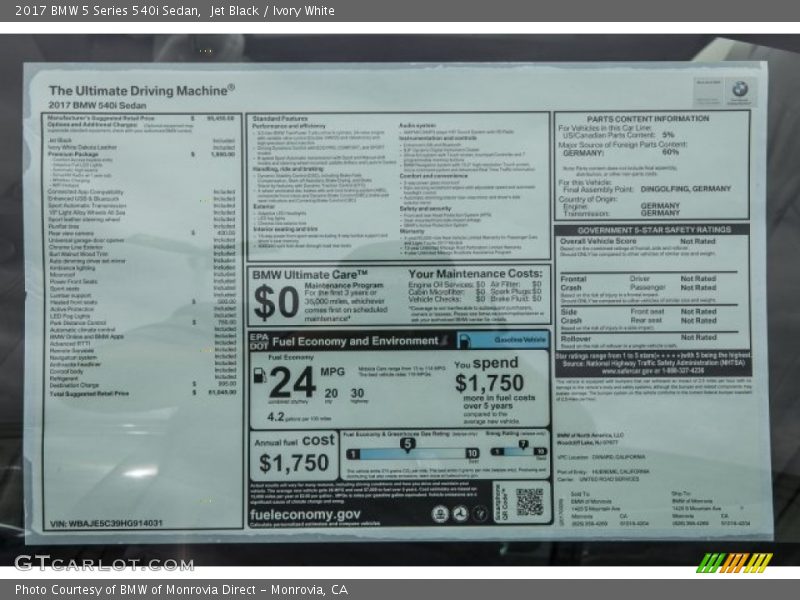Click 'Manufacturer's Suggested Retail Price' line

point(141,118)
